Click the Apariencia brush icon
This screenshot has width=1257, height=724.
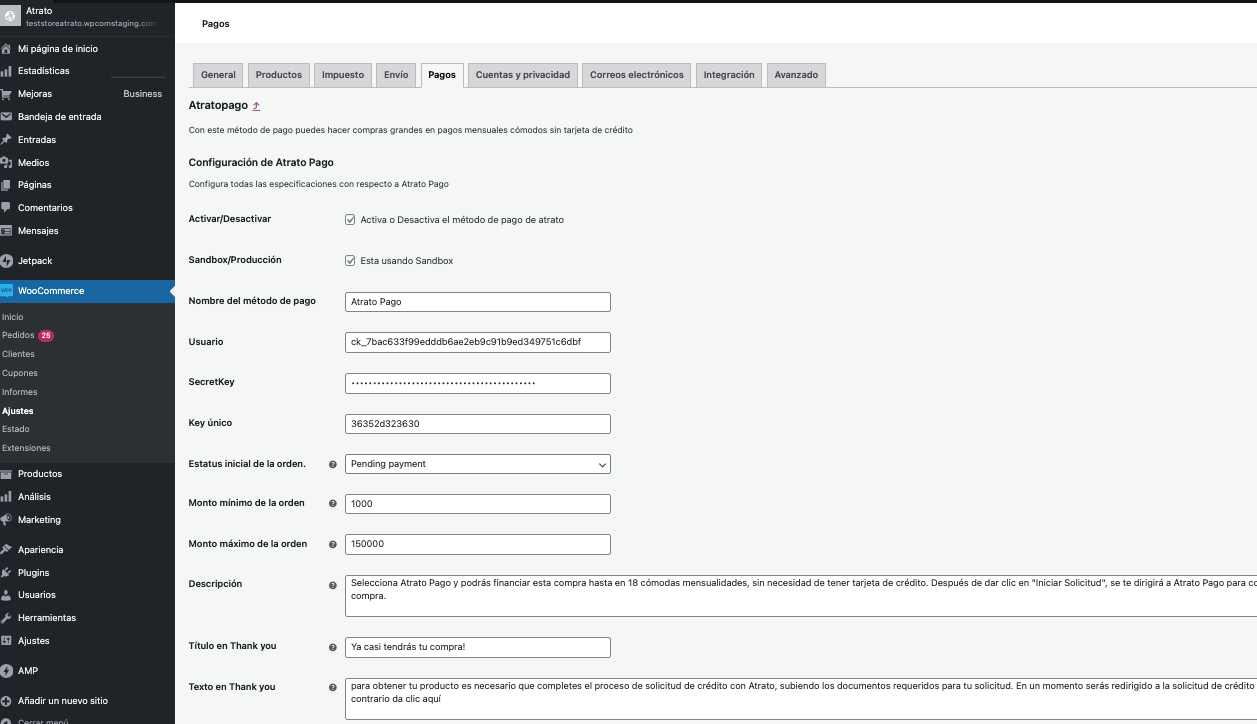click(x=7, y=550)
